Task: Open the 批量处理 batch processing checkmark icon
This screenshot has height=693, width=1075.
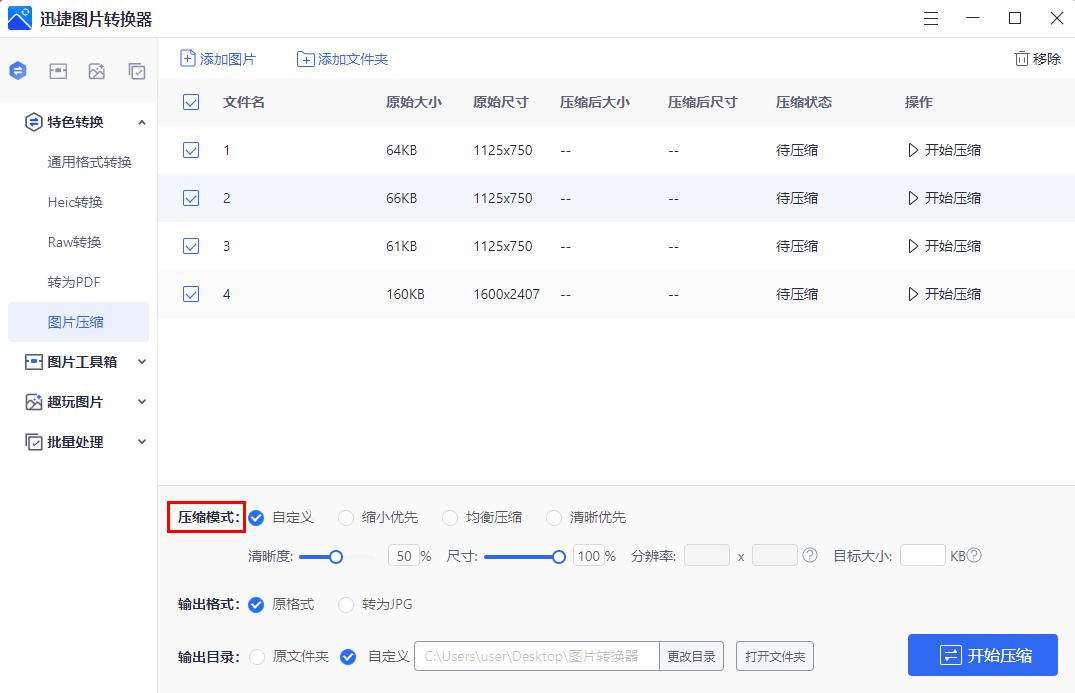Action: [137, 71]
